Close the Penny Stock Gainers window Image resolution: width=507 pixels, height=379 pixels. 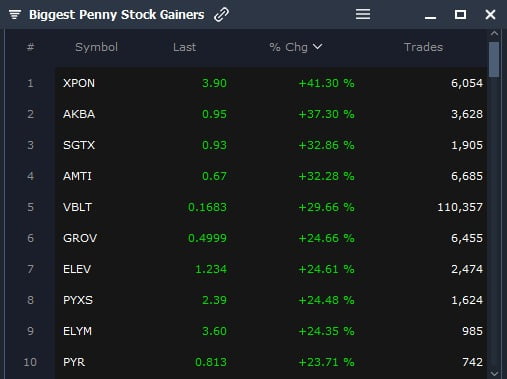[x=490, y=15]
